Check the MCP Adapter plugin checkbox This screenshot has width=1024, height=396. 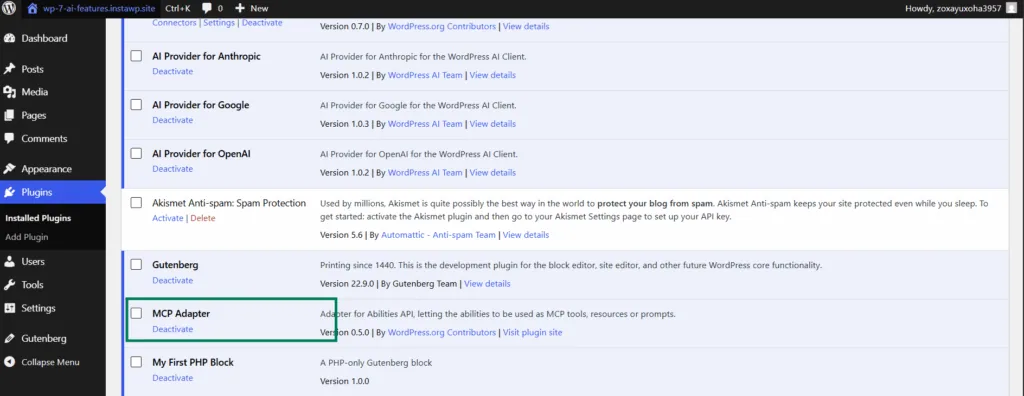tap(136, 314)
